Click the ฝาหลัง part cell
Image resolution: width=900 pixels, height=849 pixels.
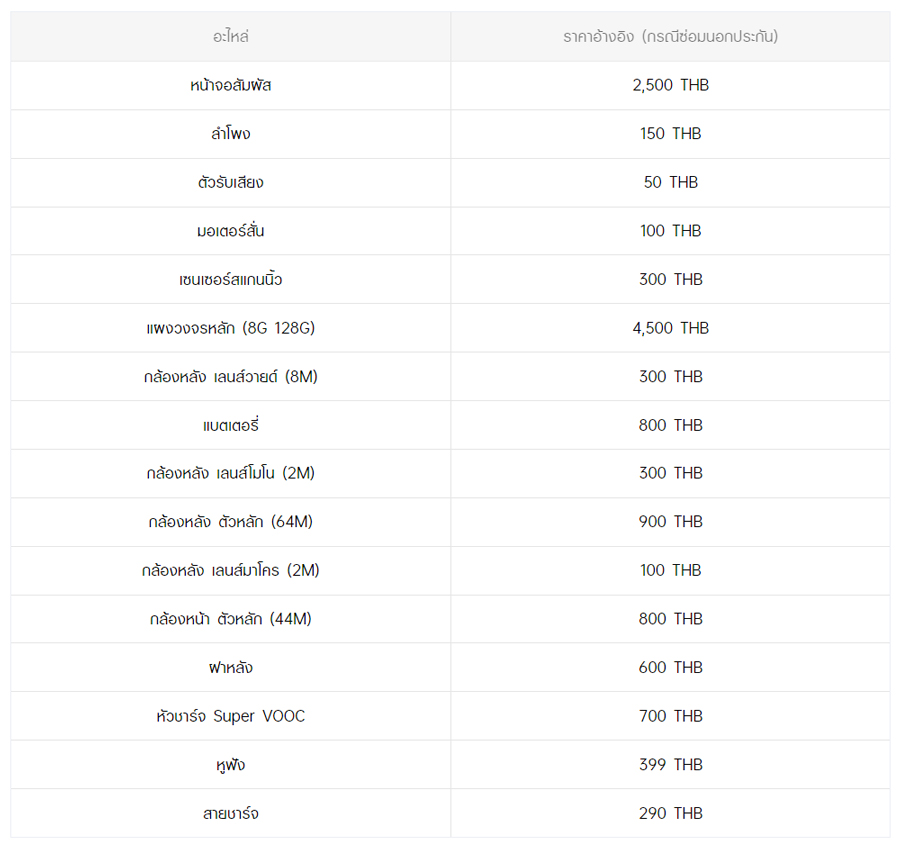(x=230, y=667)
